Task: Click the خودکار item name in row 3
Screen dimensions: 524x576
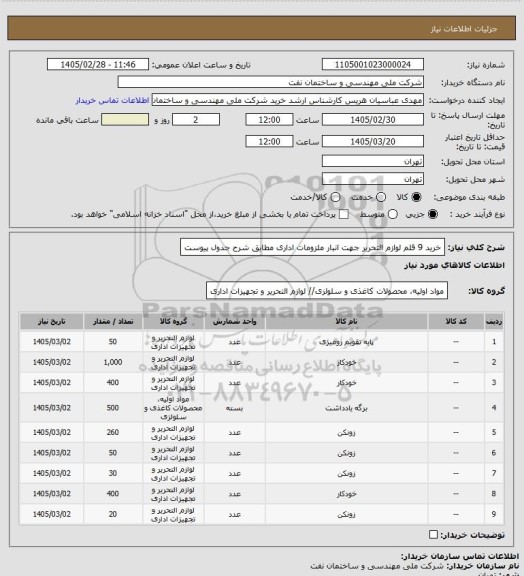Action: click(346, 383)
